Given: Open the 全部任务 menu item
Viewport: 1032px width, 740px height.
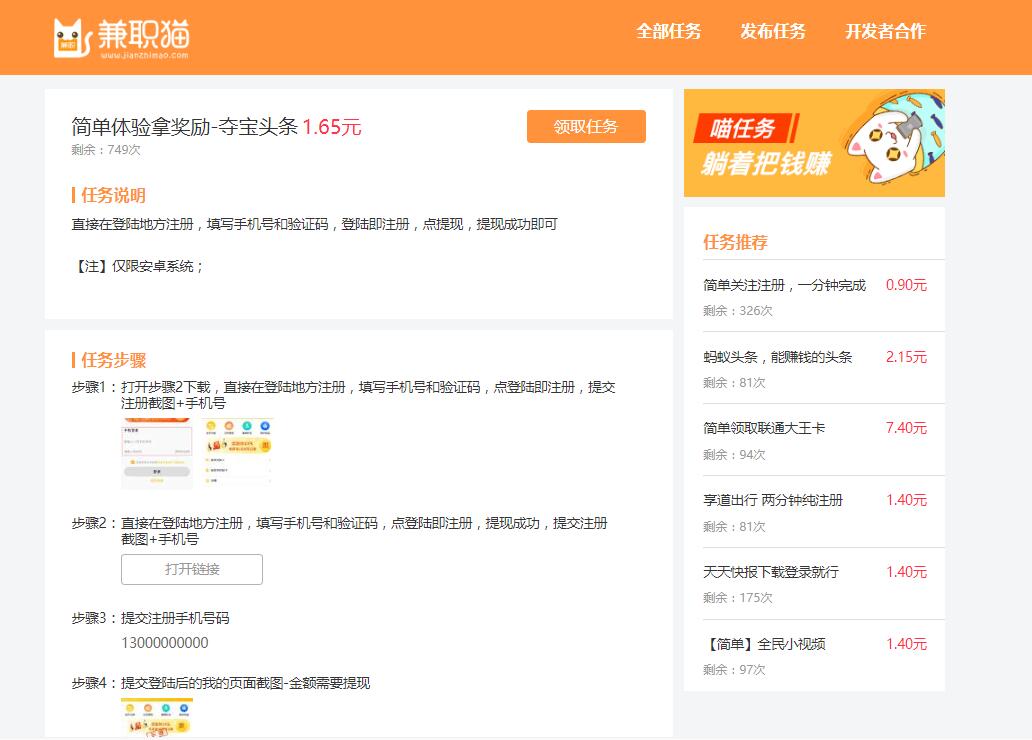Looking at the screenshot, I should coord(668,31).
